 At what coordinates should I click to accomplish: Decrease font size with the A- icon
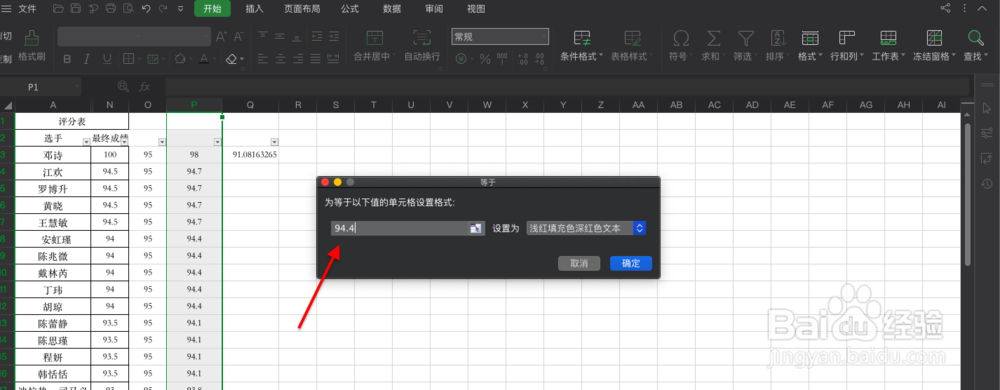[x=239, y=37]
